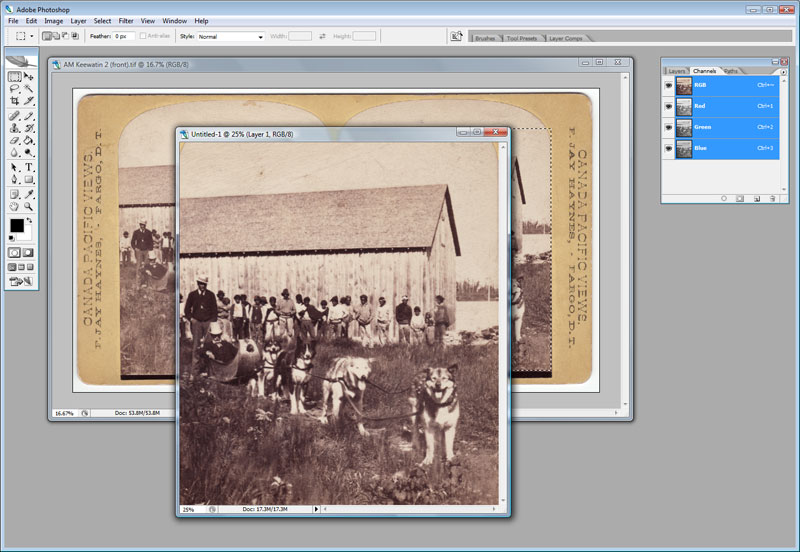Toggle visibility of the Green channel
Screen dimensions: 800x552
click(x=668, y=127)
